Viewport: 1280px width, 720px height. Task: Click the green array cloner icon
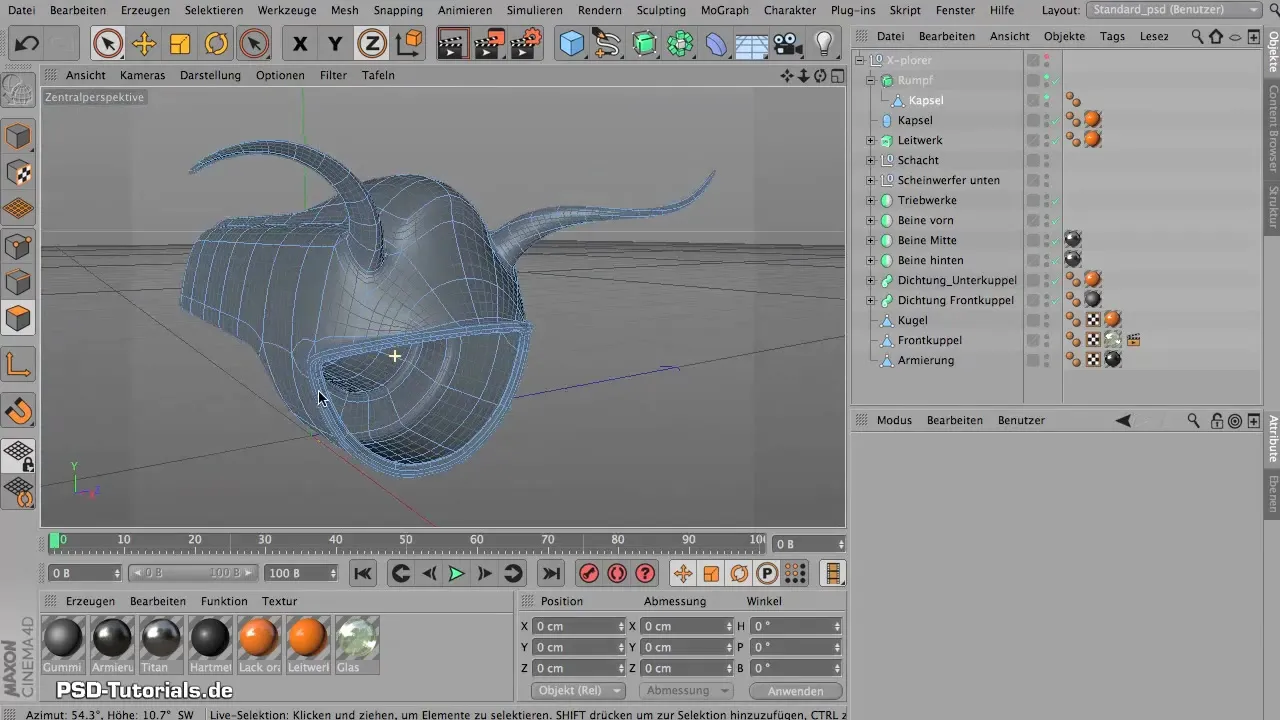coord(680,44)
